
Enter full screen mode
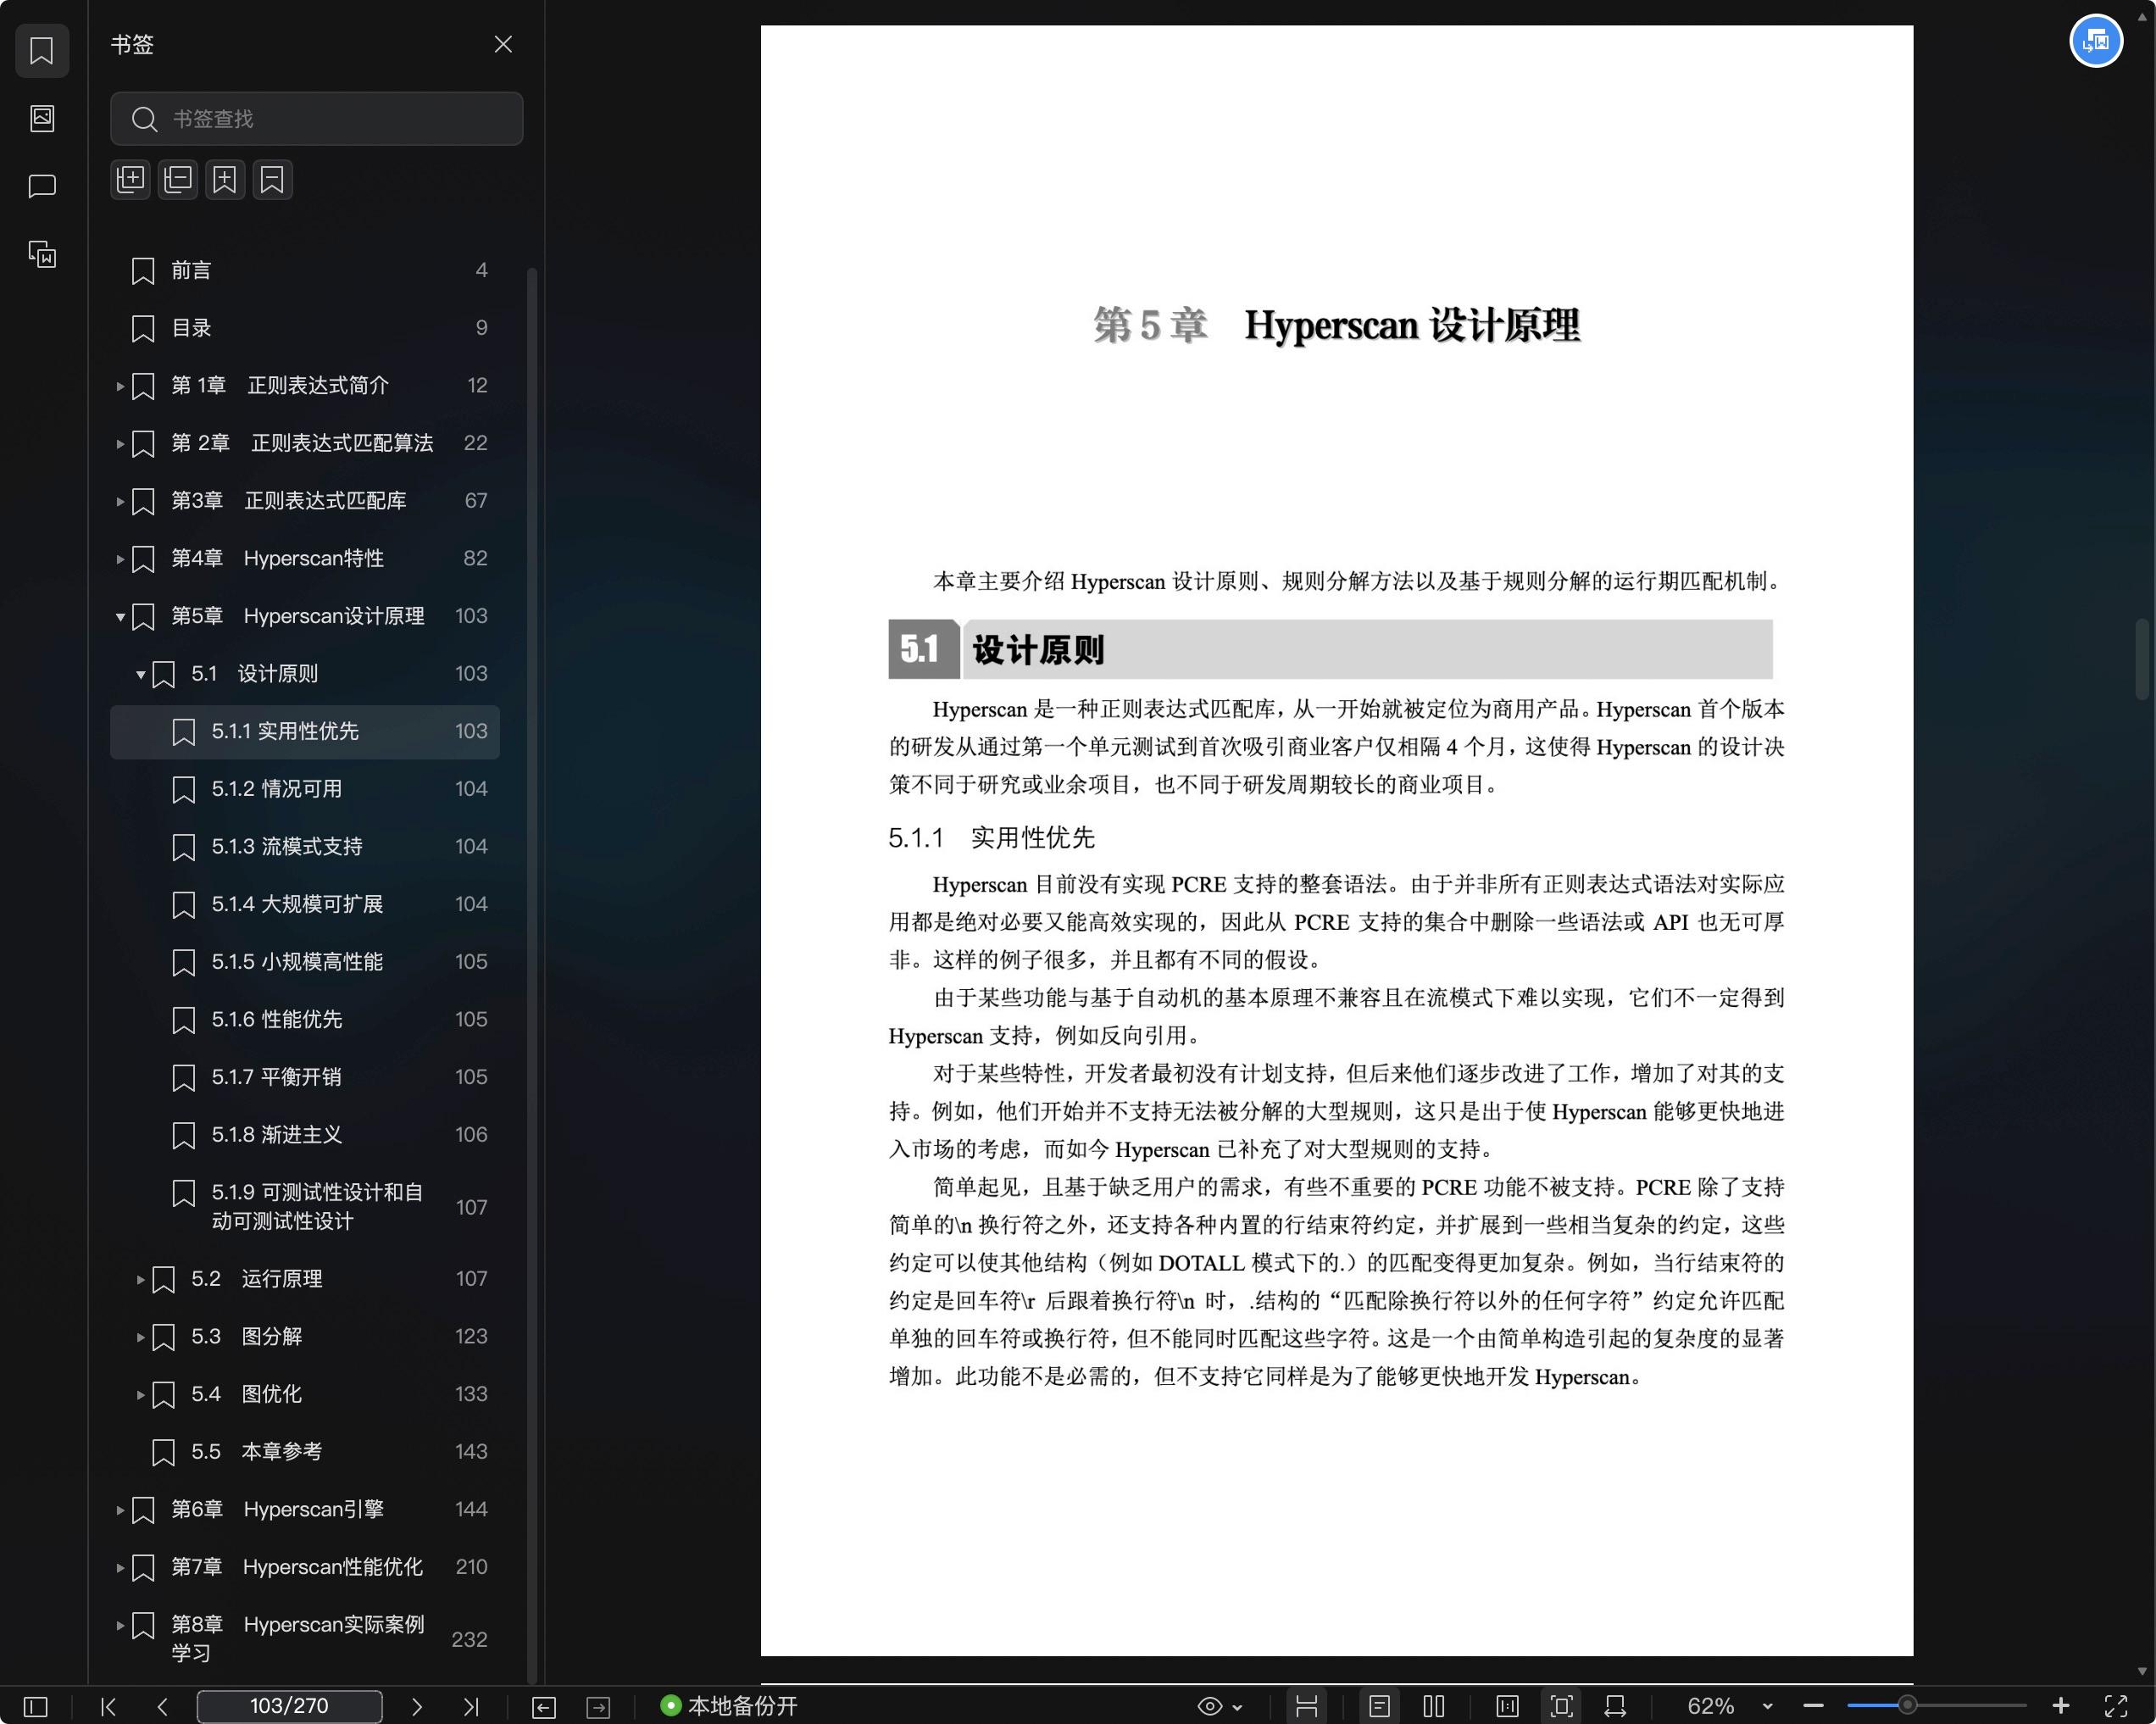pyautogui.click(x=2116, y=1706)
